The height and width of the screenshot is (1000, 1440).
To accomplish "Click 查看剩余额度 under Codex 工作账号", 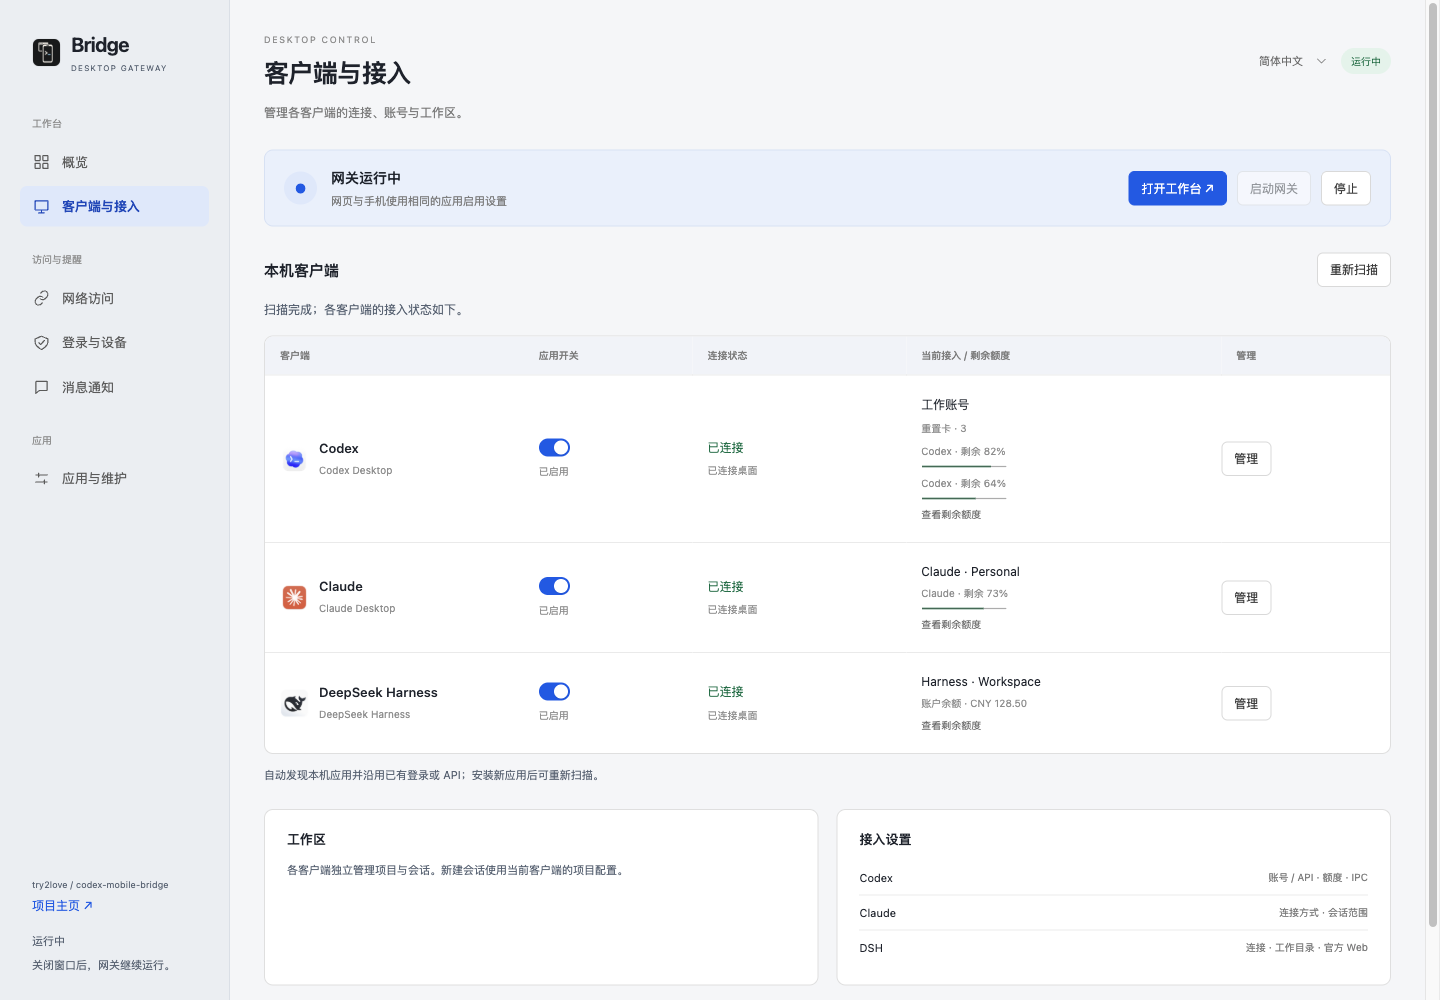I will pyautogui.click(x=951, y=515).
